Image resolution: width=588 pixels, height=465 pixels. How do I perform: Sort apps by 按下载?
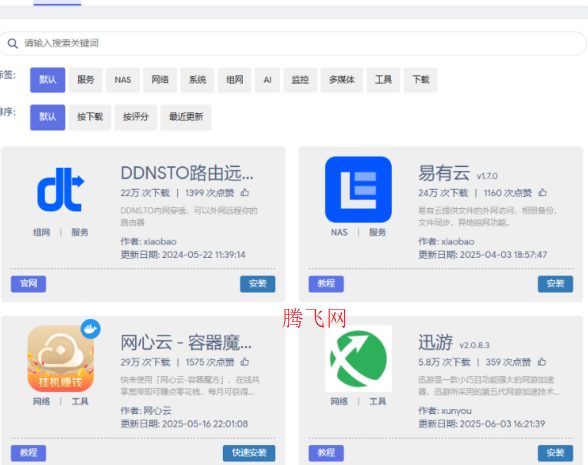90,117
